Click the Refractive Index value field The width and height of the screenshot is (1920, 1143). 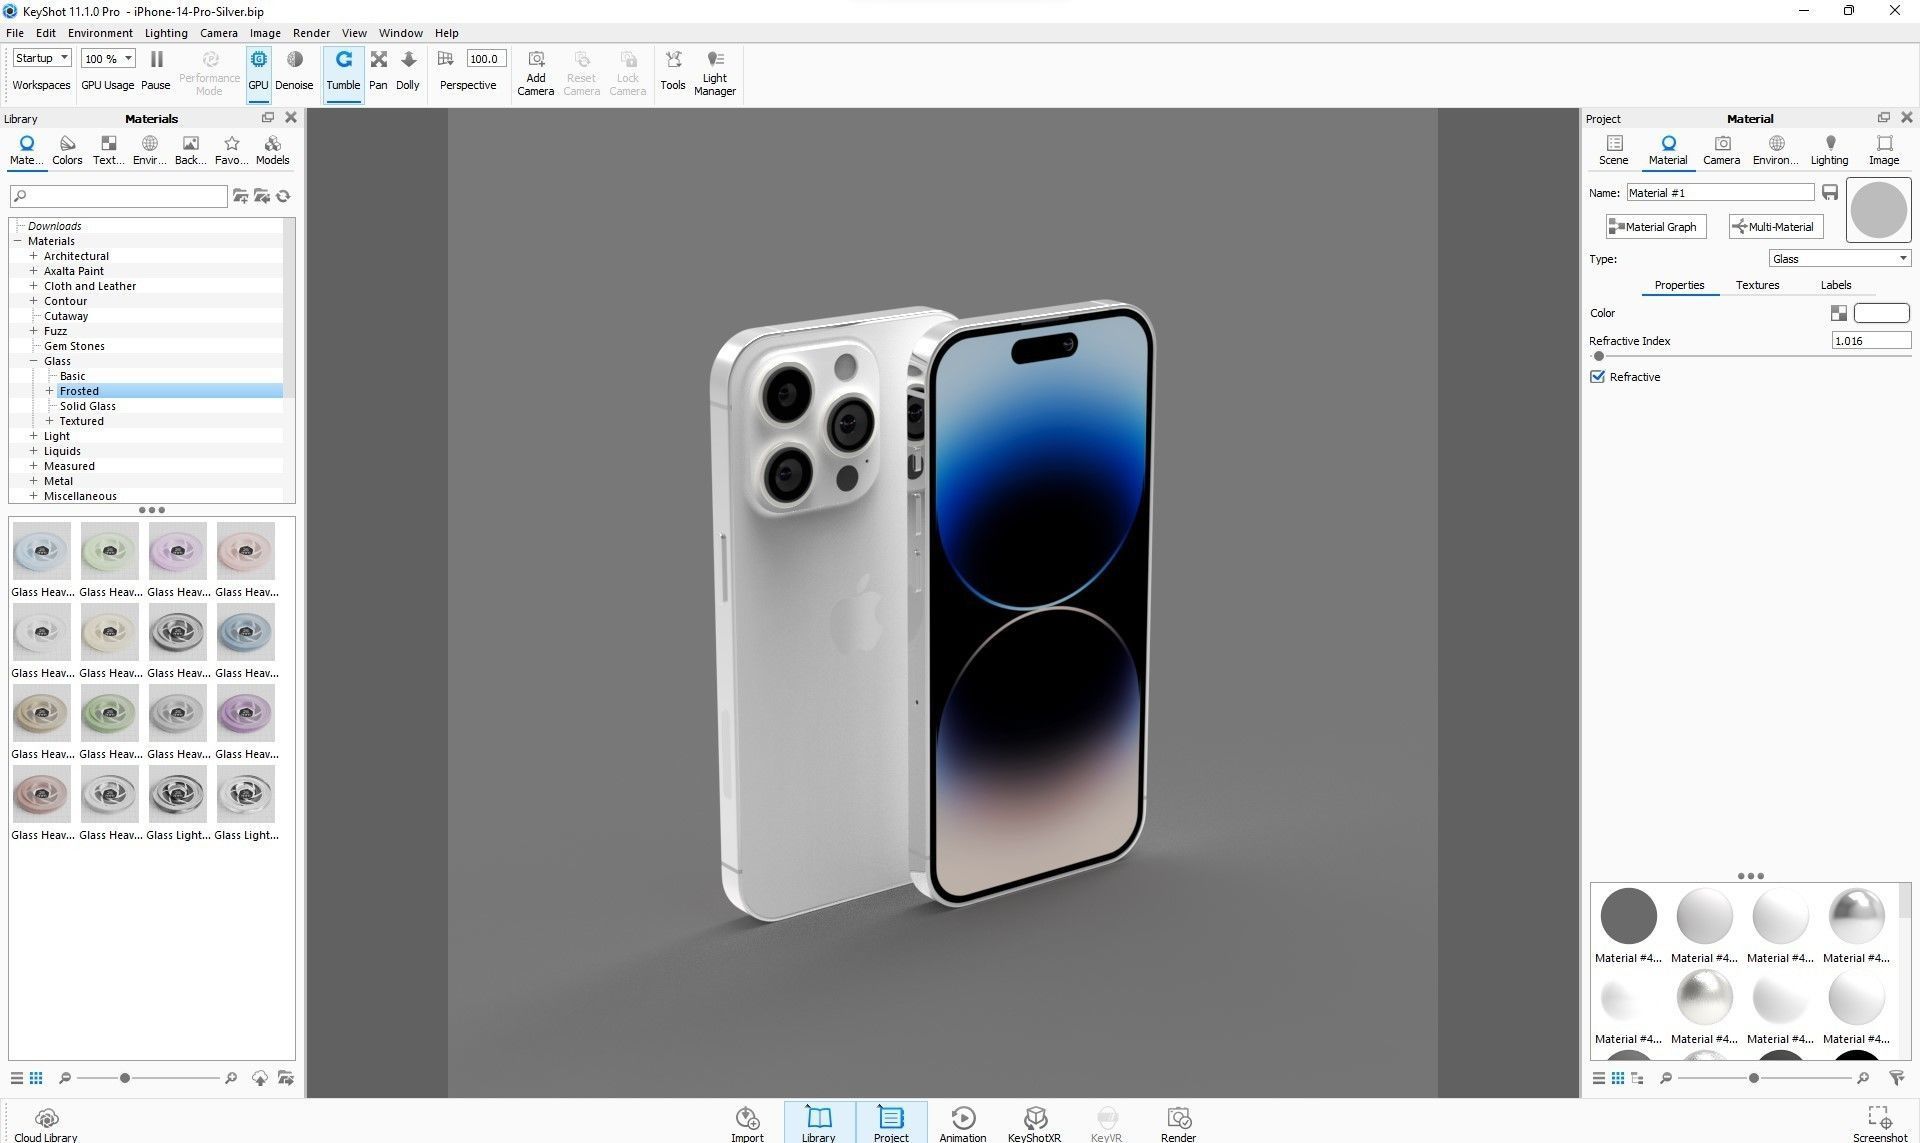(x=1871, y=341)
